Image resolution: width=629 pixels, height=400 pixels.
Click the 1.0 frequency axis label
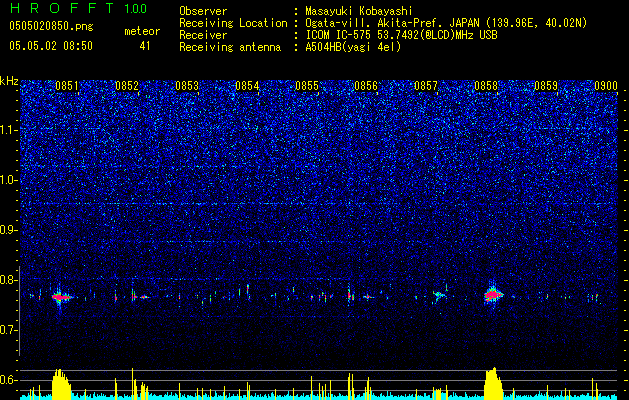pyautogui.click(x=9, y=180)
